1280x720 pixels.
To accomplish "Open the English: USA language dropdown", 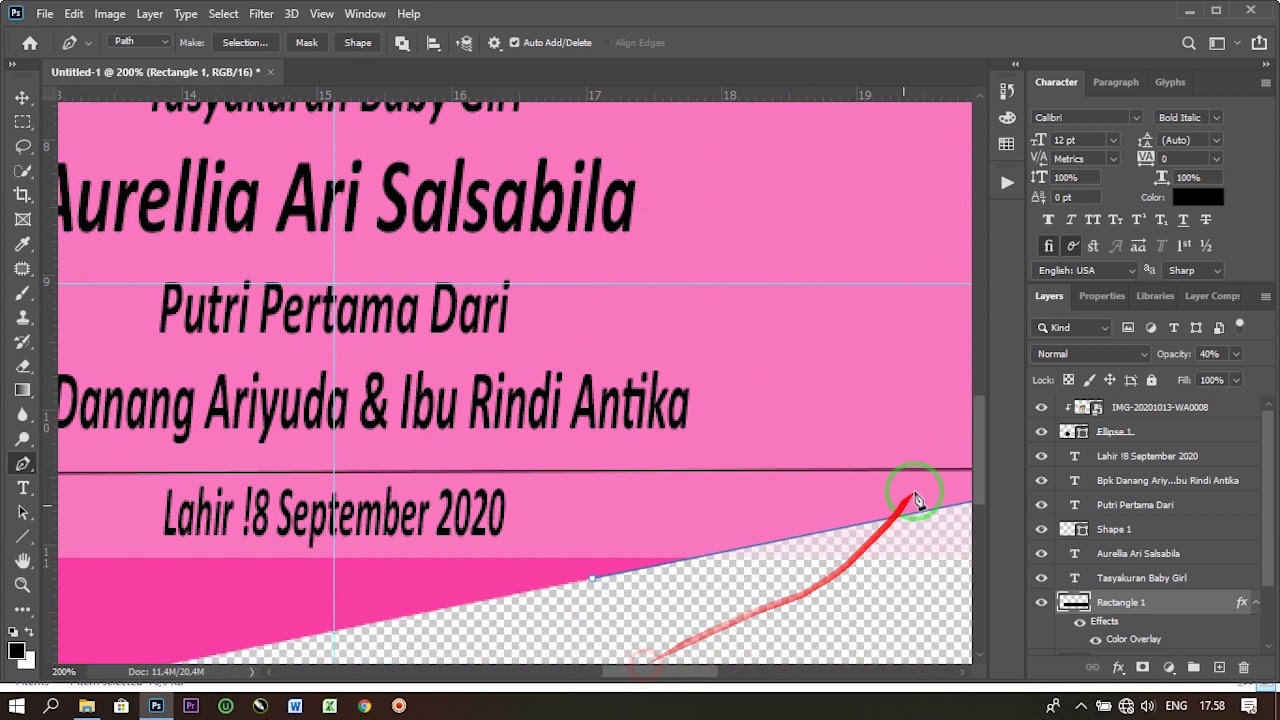I will 1086,271.
